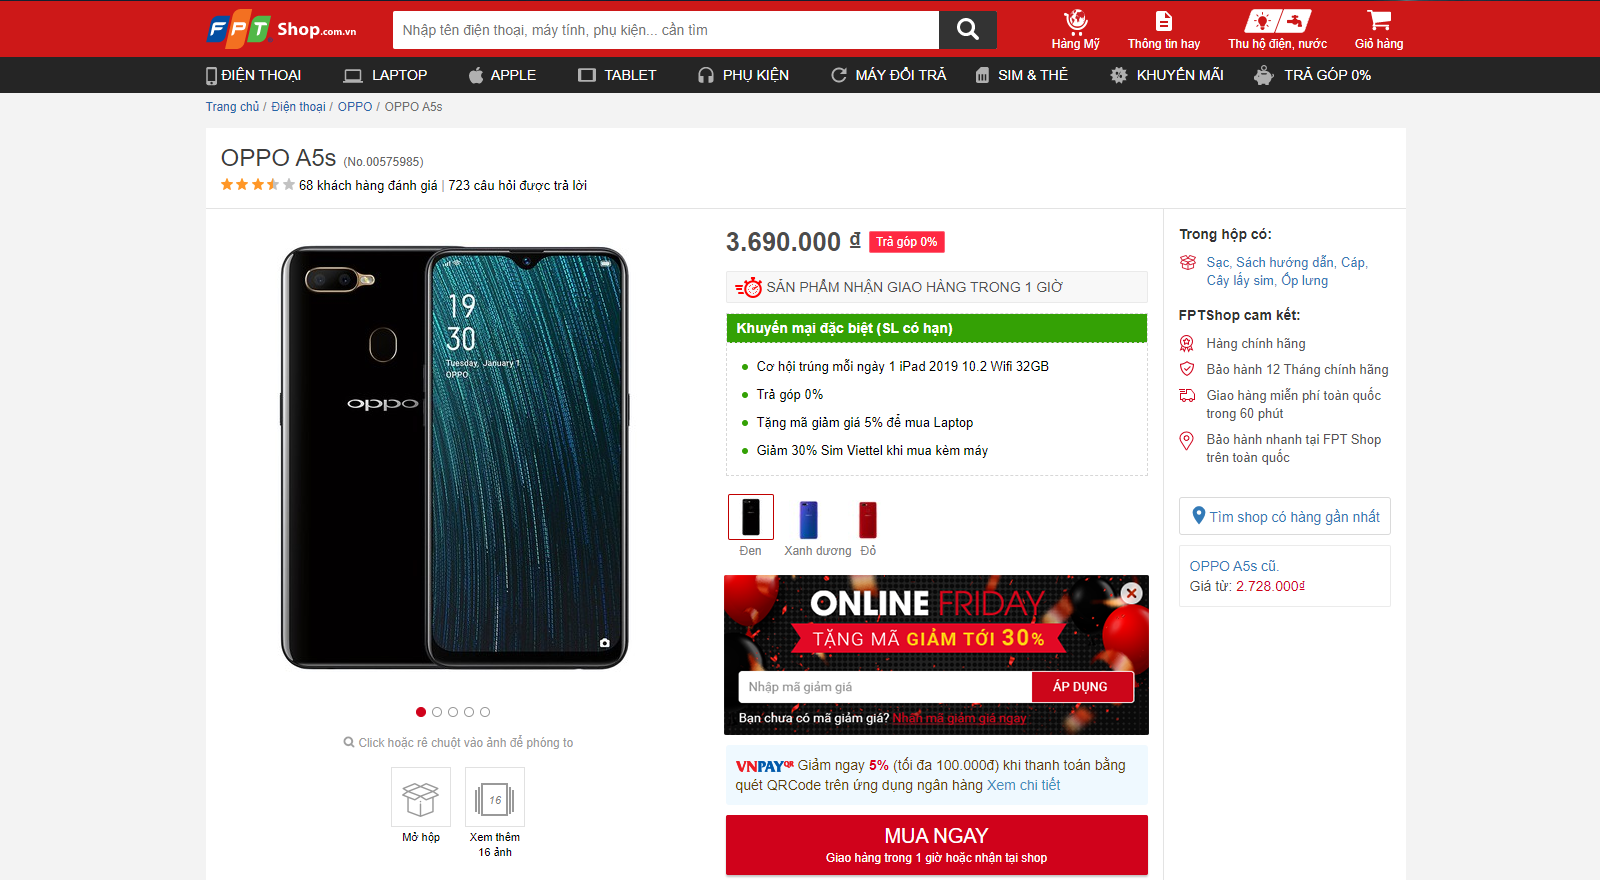1600x880 pixels.
Task: Click the Nhận mã giảm giá ngay link
Action: click(959, 718)
